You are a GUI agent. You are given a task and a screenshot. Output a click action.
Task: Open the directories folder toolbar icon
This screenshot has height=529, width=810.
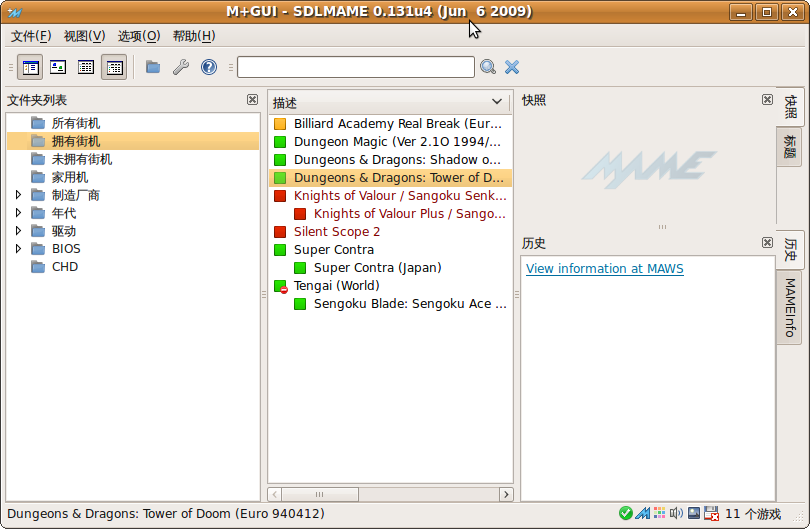(153, 67)
